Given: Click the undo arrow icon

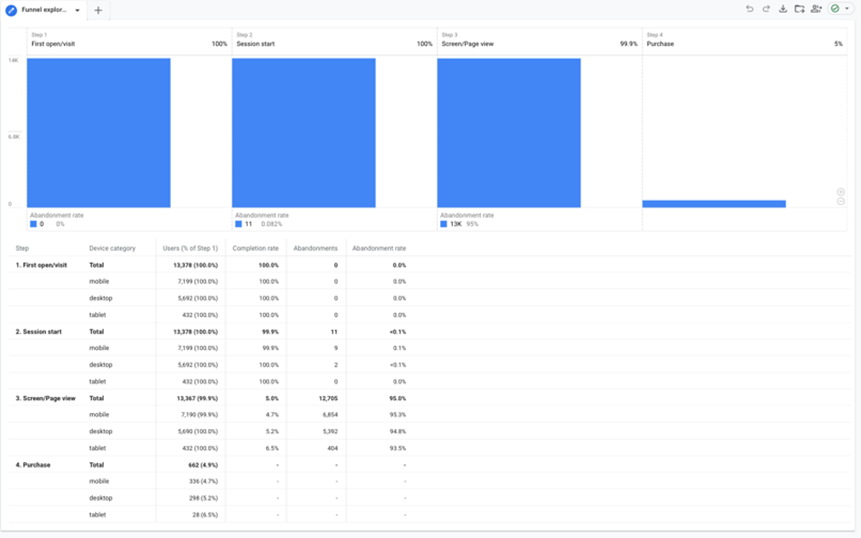Looking at the screenshot, I should pos(749,9).
